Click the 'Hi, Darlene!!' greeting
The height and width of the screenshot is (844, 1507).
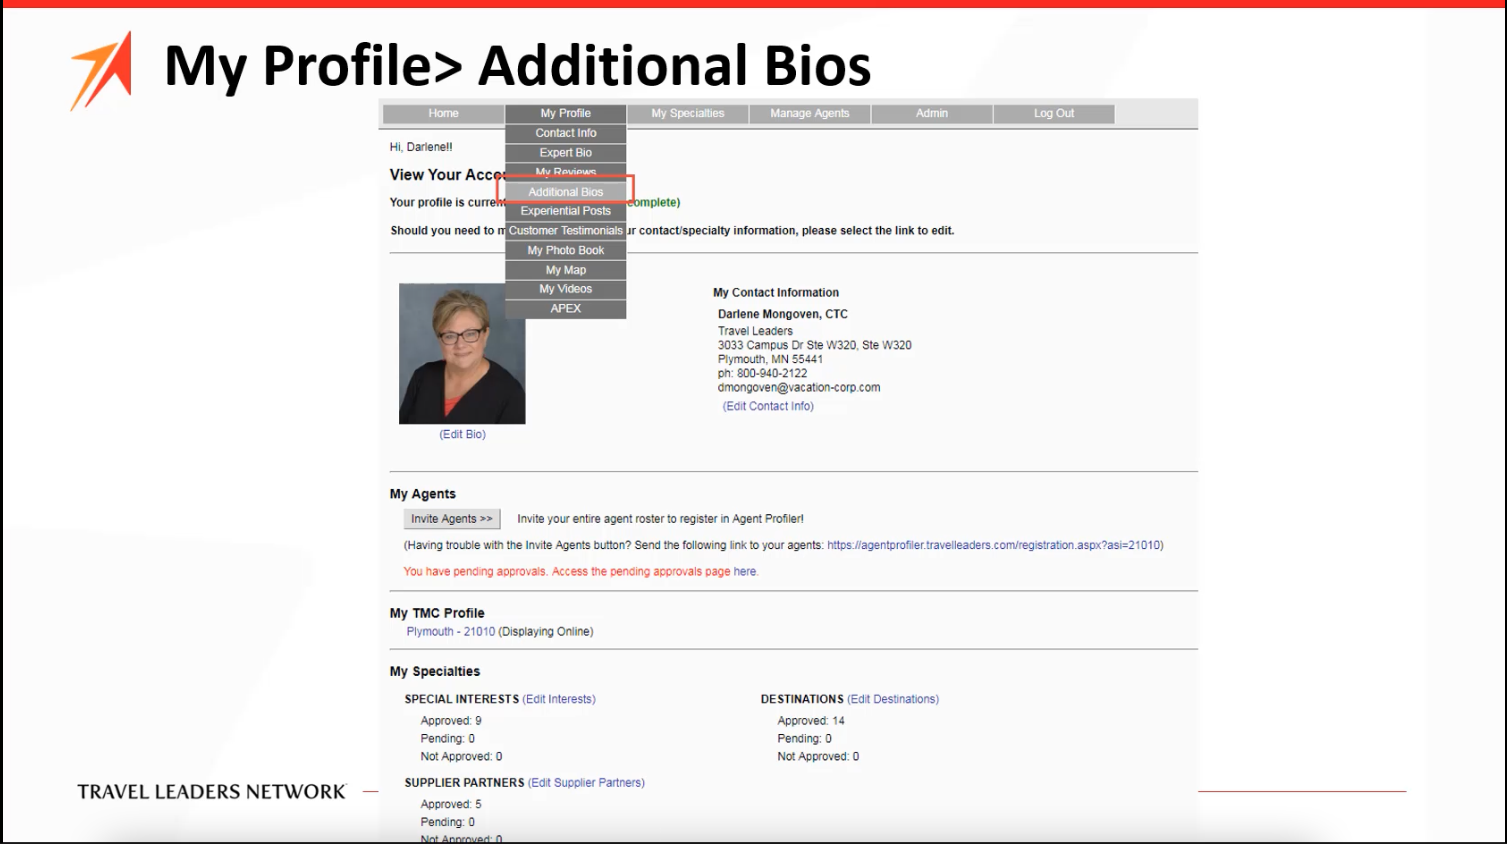(x=421, y=147)
